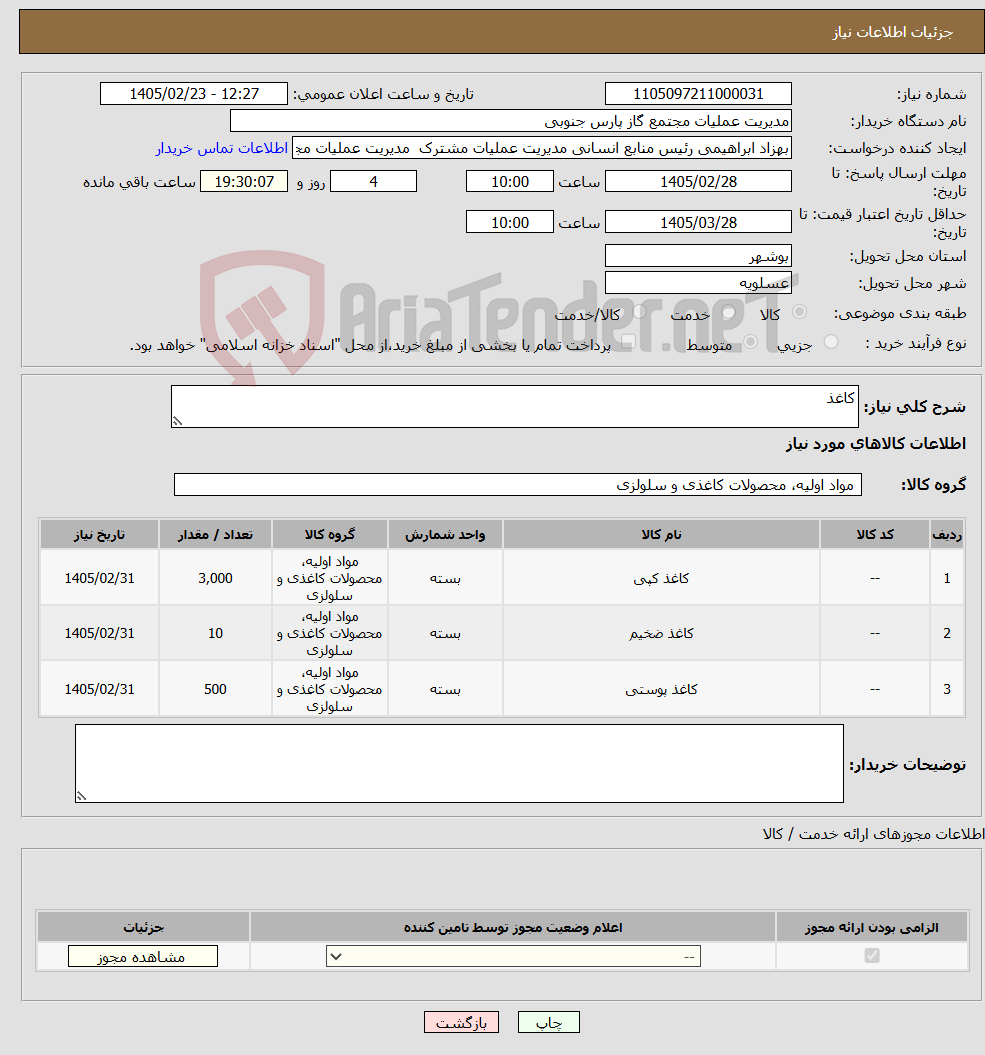Choose متوسط purchase process radio
This screenshot has width=985, height=1055.
point(750,342)
